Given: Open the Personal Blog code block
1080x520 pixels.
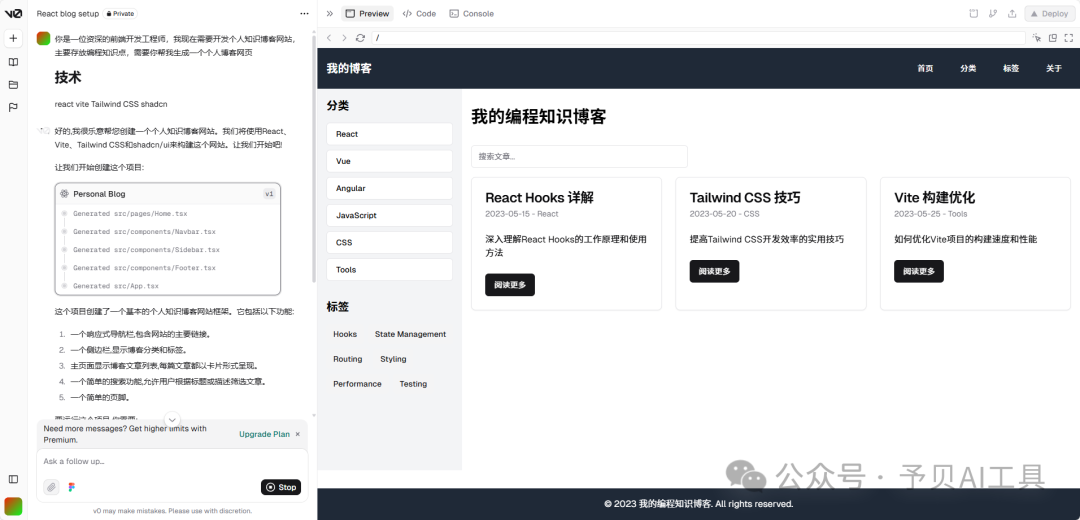Looking at the screenshot, I should [167, 239].
